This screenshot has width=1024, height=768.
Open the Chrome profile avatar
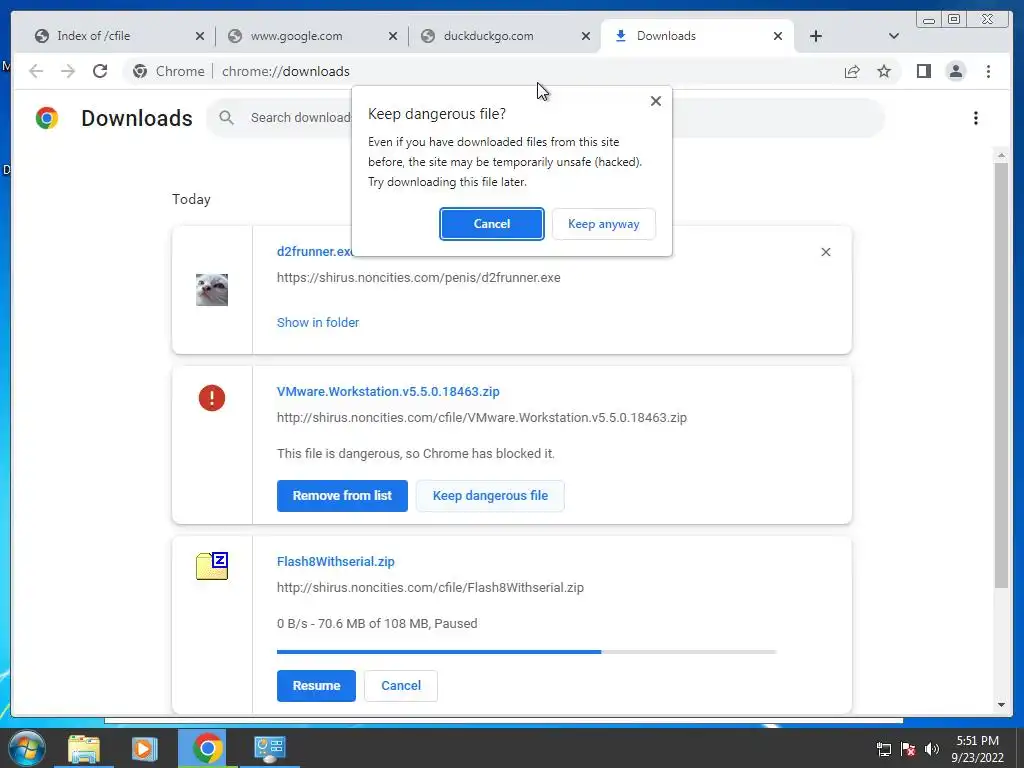(955, 71)
